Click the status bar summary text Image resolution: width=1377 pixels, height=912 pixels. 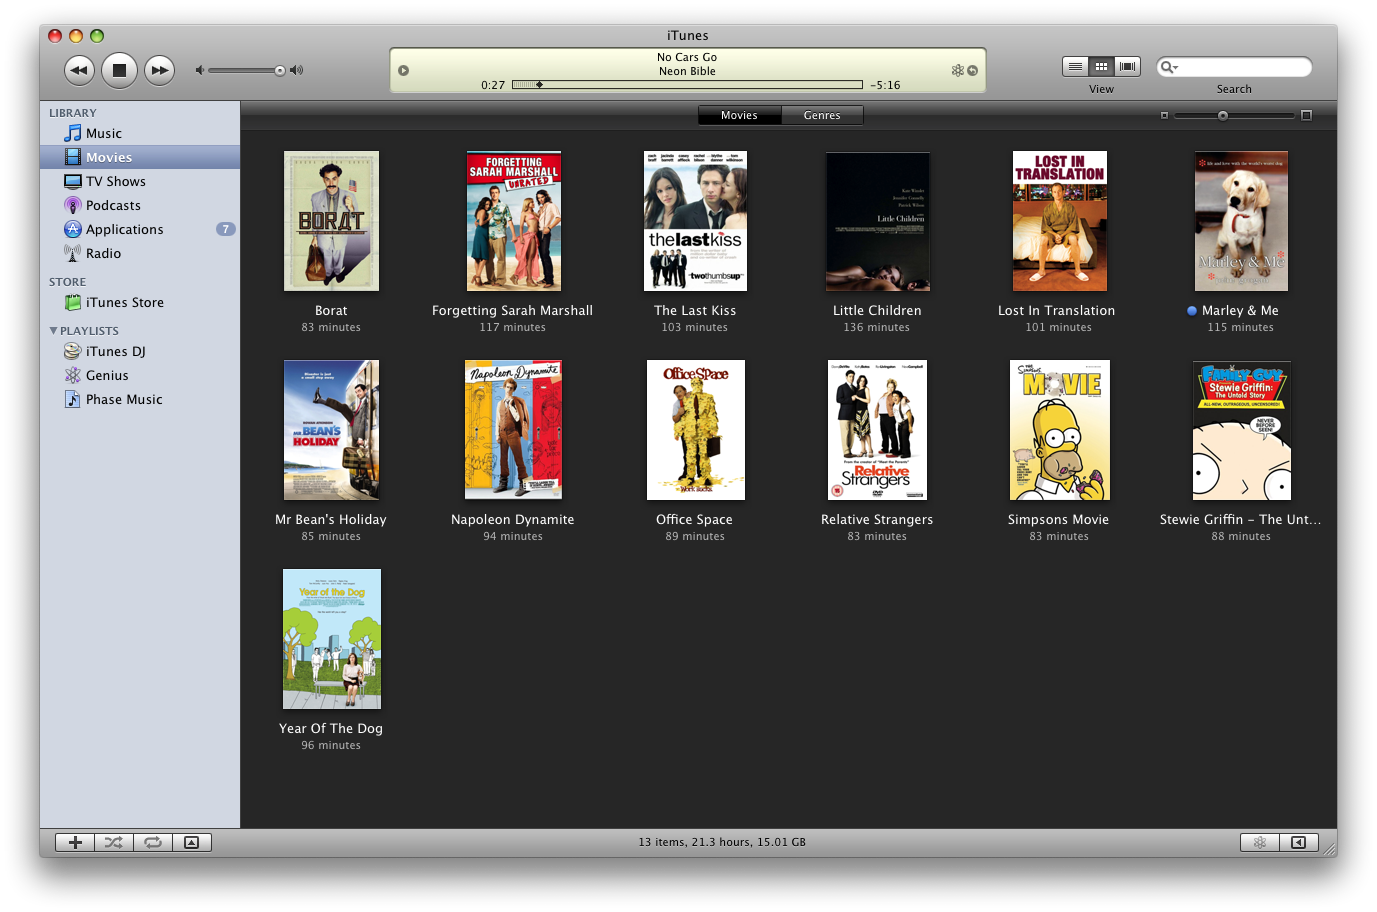click(x=722, y=842)
